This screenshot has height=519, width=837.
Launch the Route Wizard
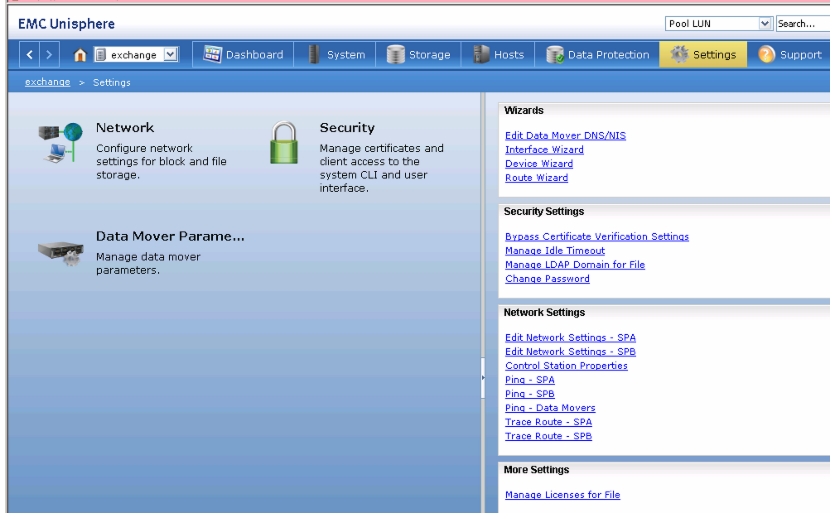pyautogui.click(x=536, y=177)
